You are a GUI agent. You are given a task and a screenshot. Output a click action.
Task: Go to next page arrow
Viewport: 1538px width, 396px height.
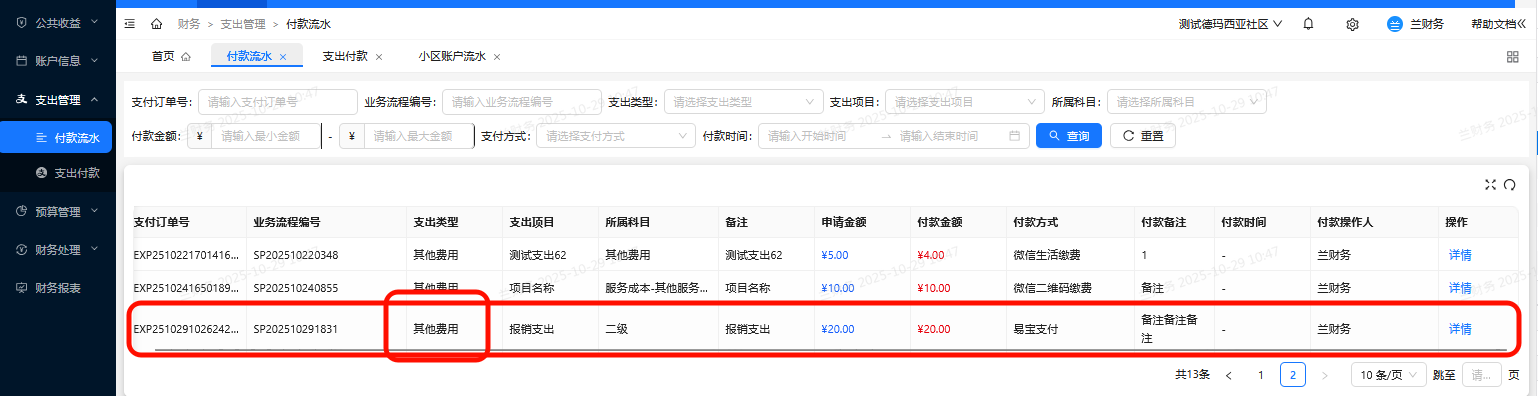(x=1325, y=376)
